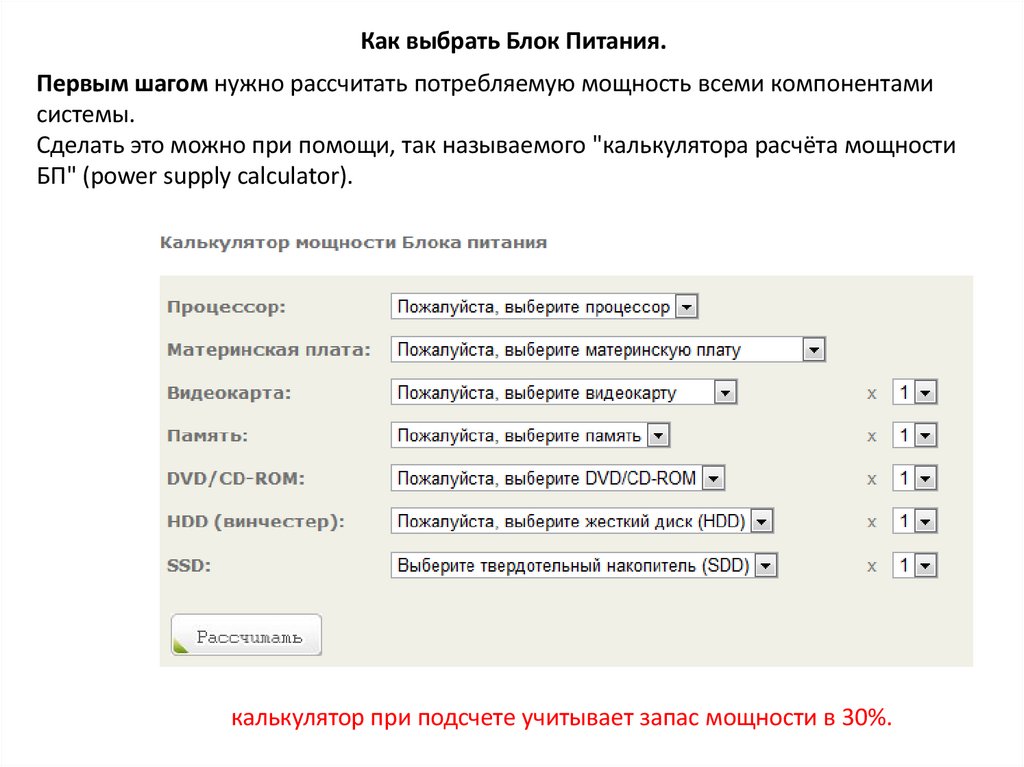Image resolution: width=1024 pixels, height=767 pixels.
Task: Open the video card selection dropdown
Action: [x=563, y=393]
